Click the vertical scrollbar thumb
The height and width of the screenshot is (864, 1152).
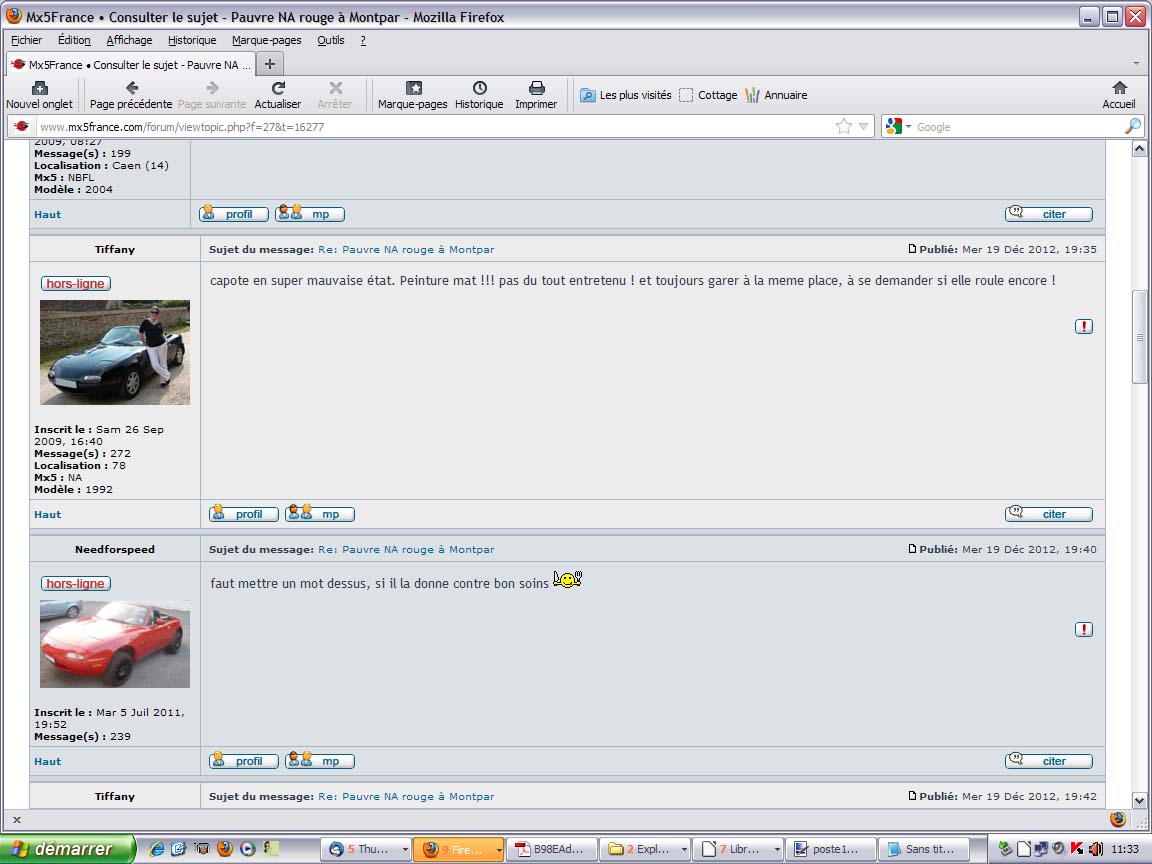[x=1140, y=336]
